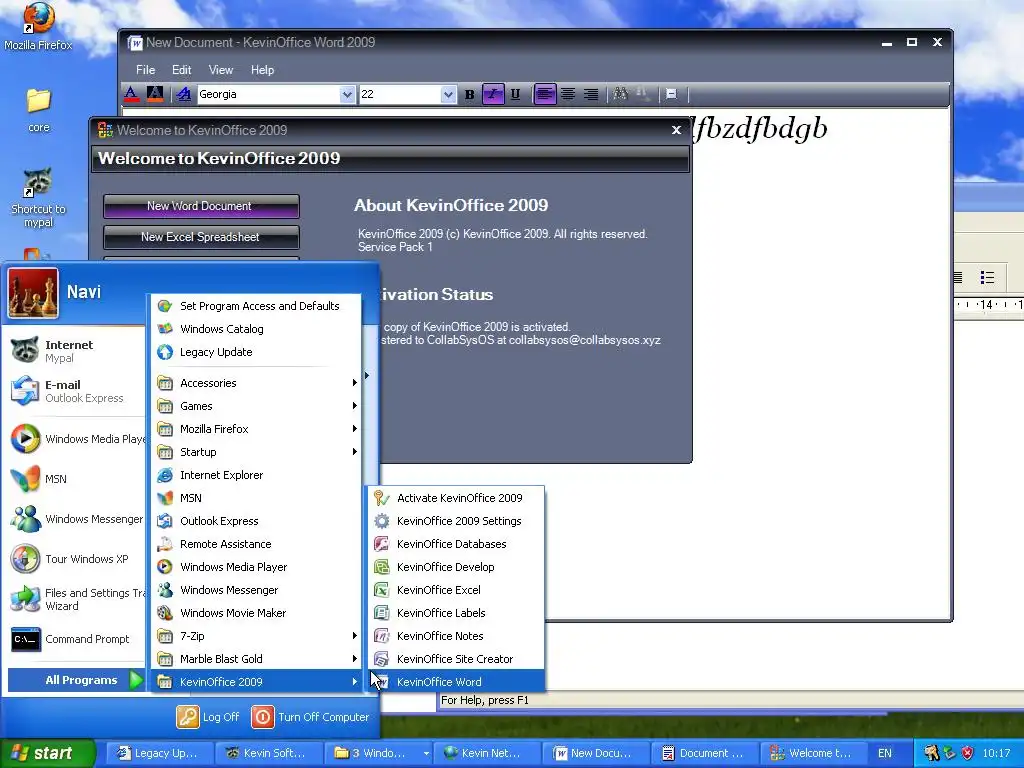Open Remote Assistance from All Programs

click(x=257, y=544)
